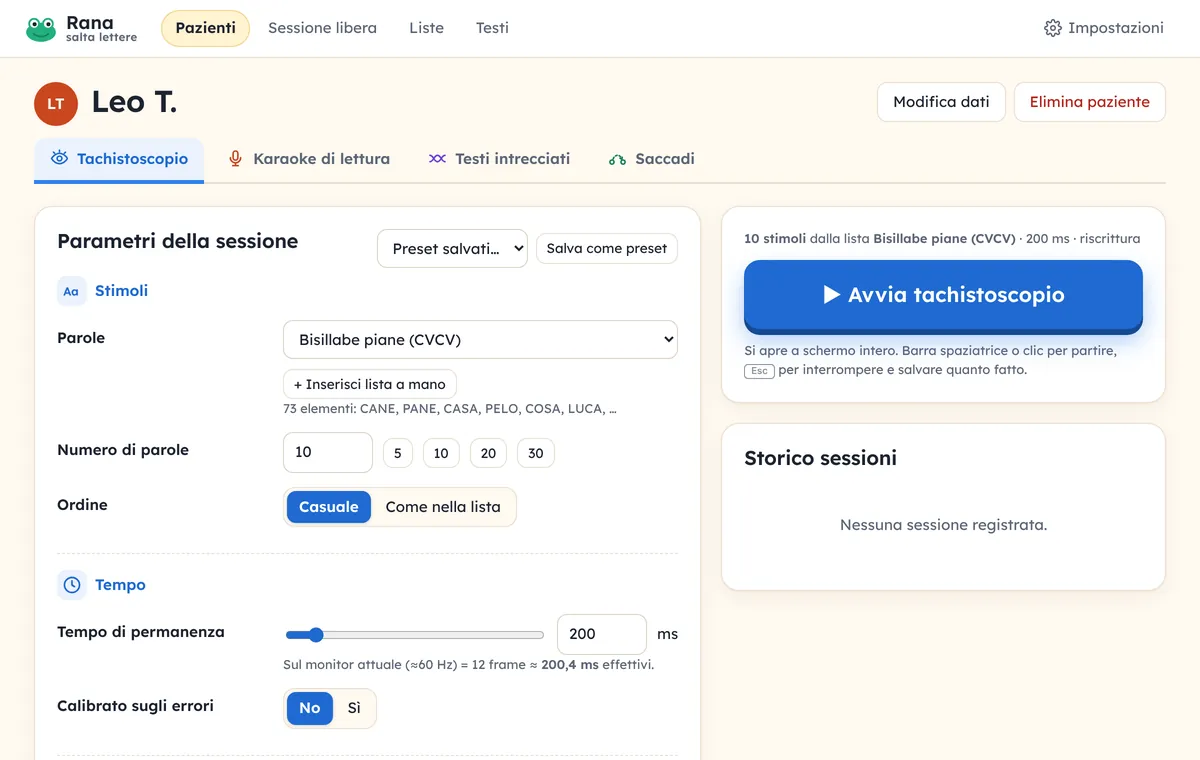Go to Sessione libera
Image resolution: width=1200 pixels, height=760 pixels.
322,28
